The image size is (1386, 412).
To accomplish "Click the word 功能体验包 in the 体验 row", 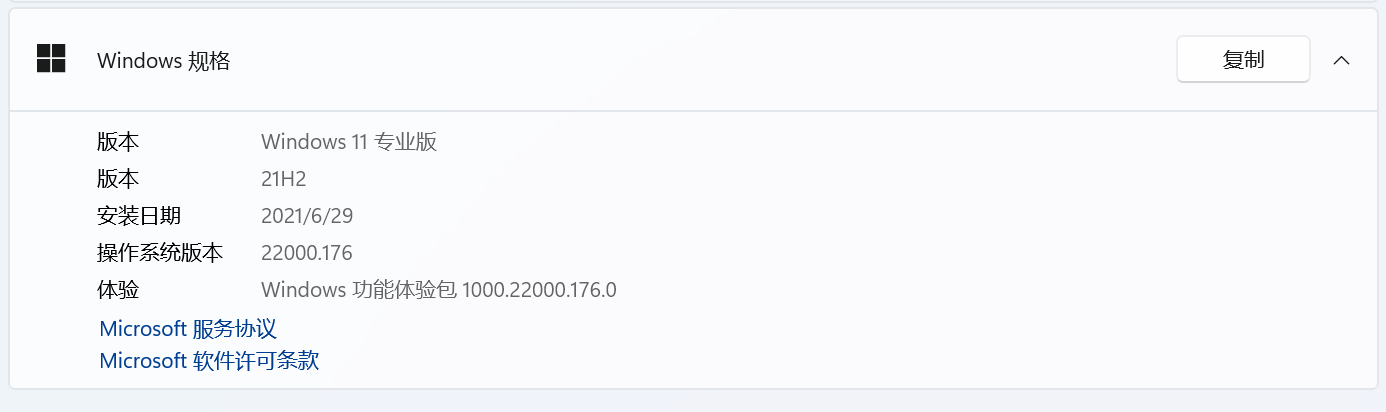I will 405,290.
